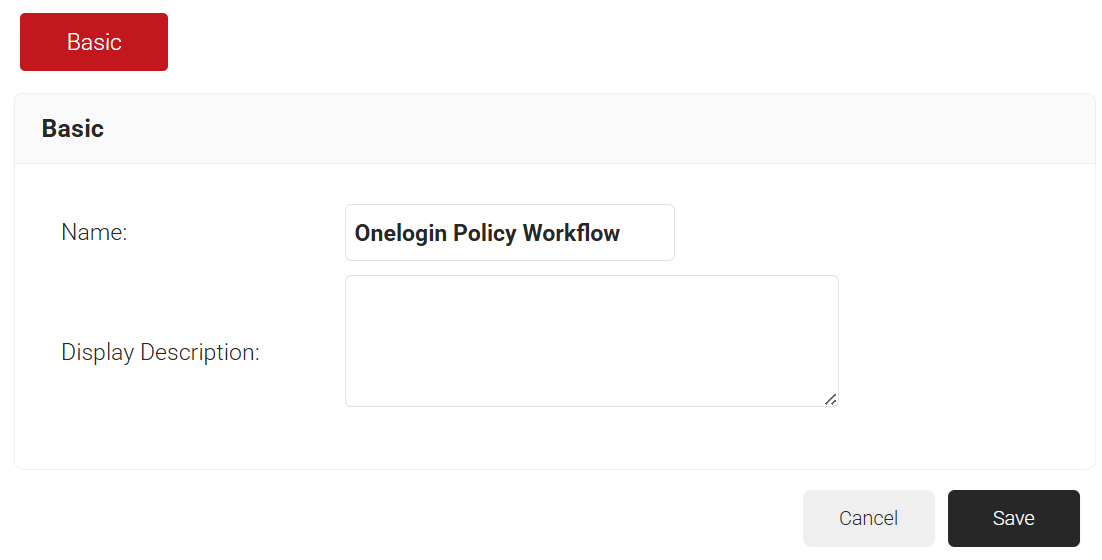
Task: Switch to the red Basic tab
Action: [94, 42]
